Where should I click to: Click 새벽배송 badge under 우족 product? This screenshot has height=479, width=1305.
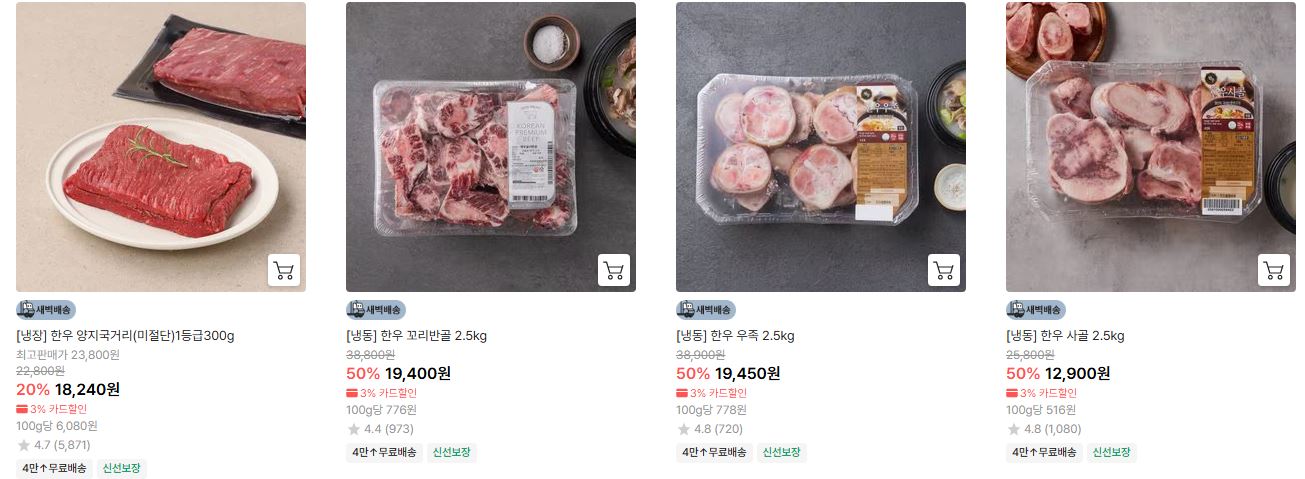(x=706, y=310)
